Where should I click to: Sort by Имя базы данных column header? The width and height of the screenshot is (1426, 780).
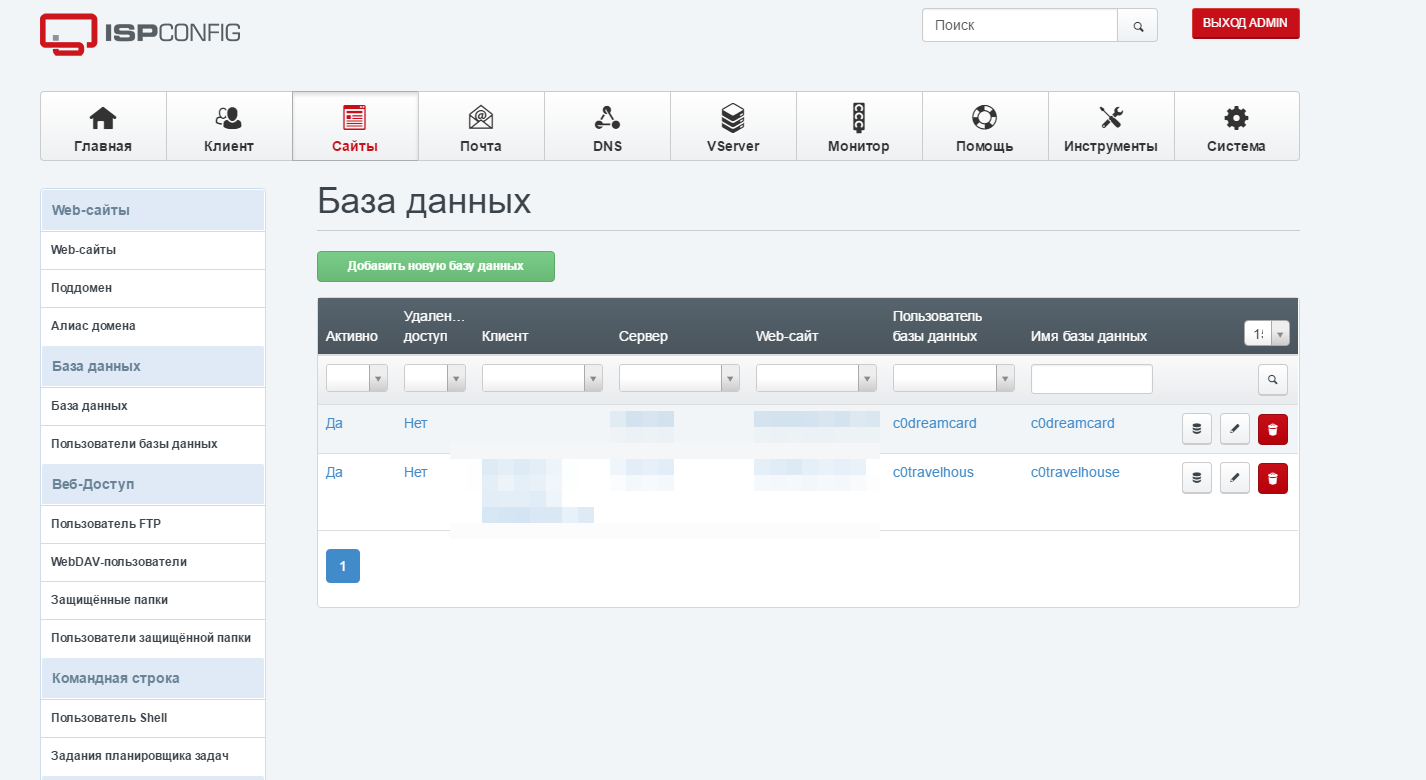click(x=1089, y=337)
